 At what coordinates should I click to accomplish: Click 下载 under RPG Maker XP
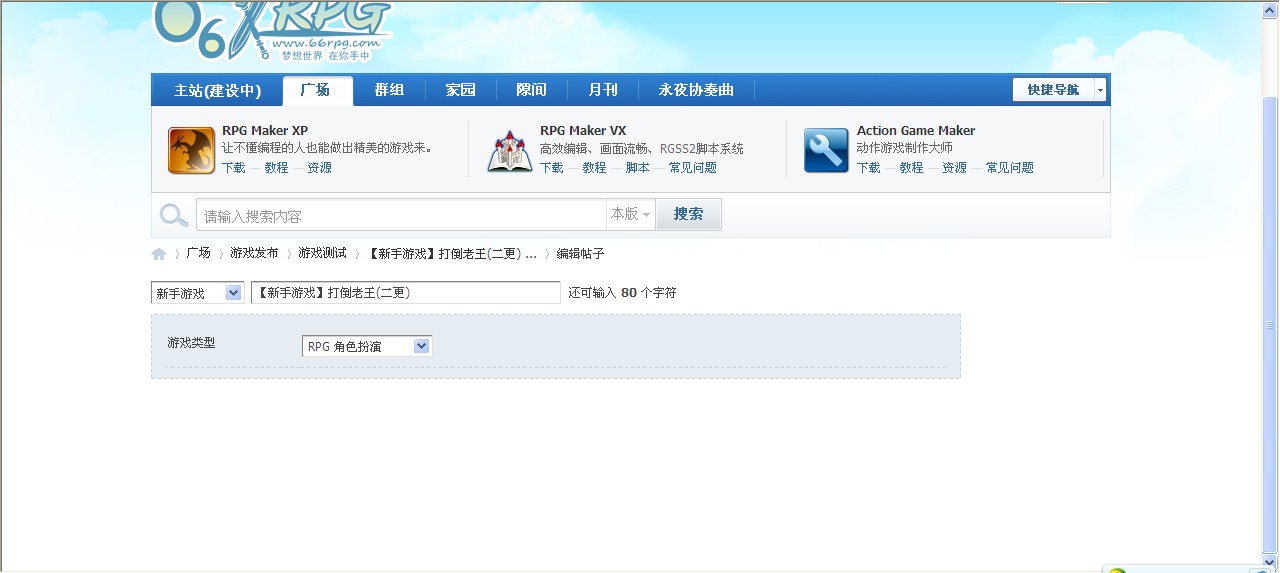pos(233,168)
